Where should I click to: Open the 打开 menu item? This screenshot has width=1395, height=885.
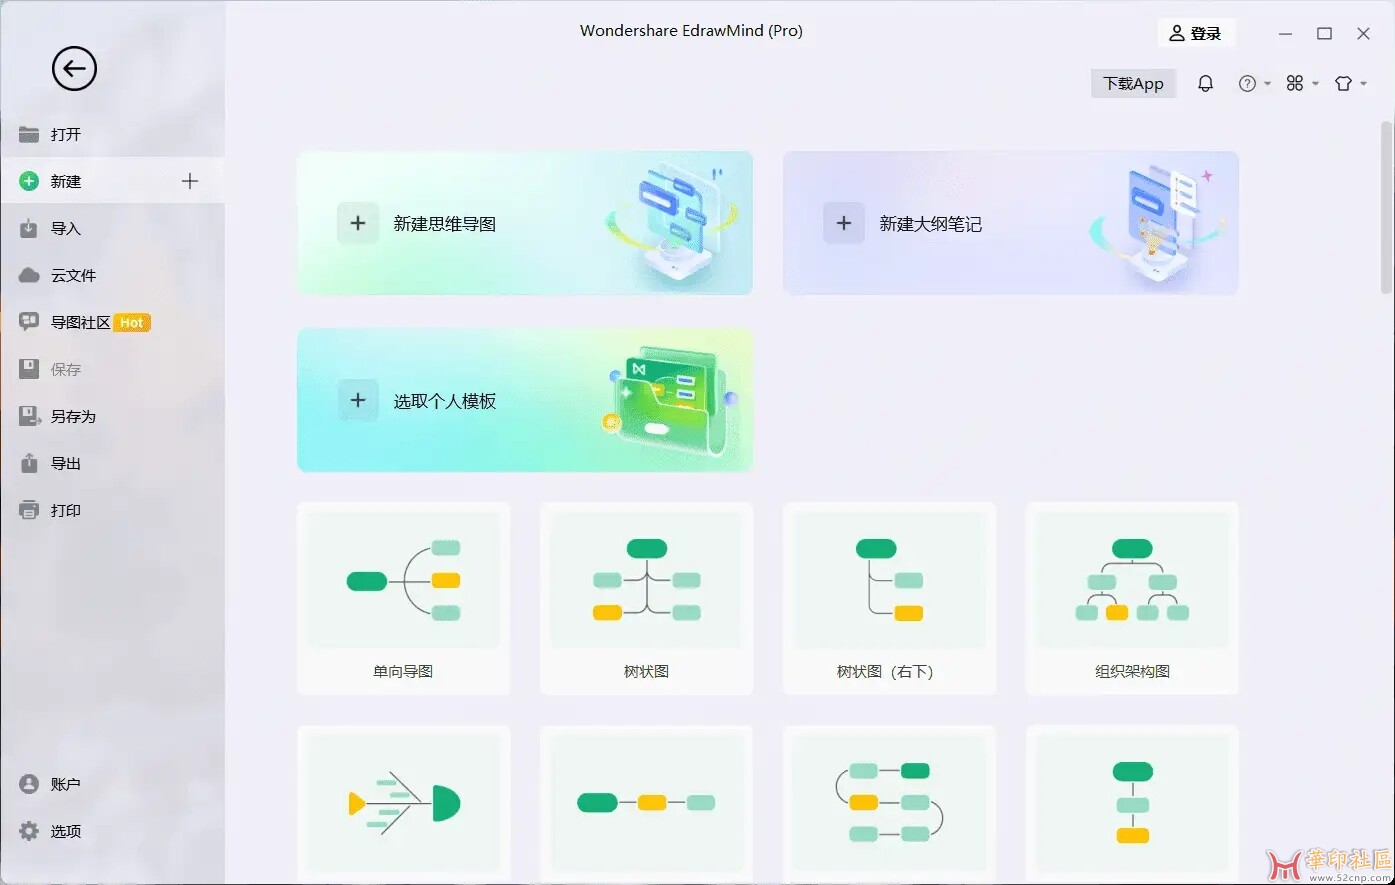click(113, 134)
